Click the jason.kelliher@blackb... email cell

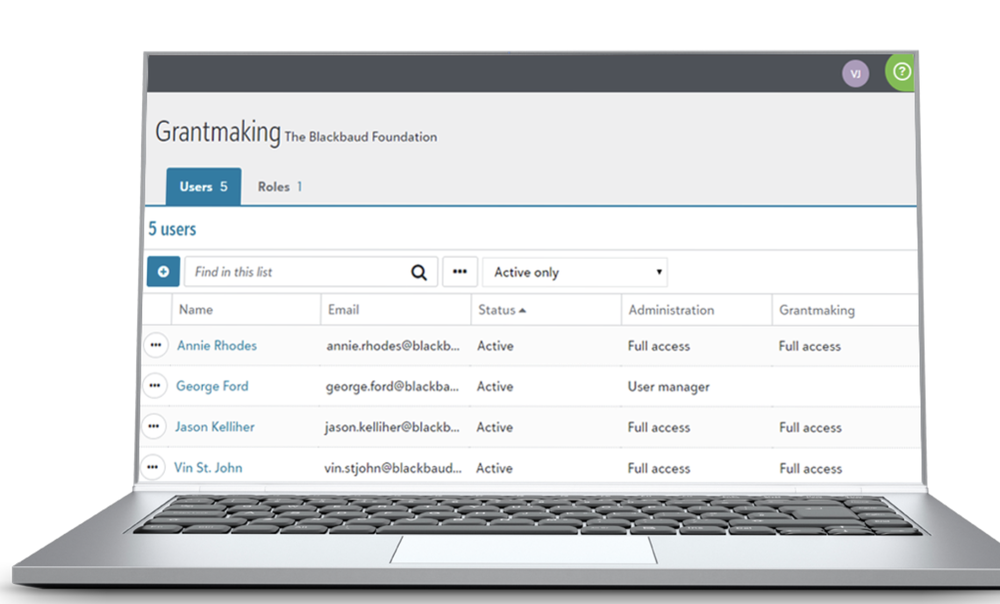392,427
